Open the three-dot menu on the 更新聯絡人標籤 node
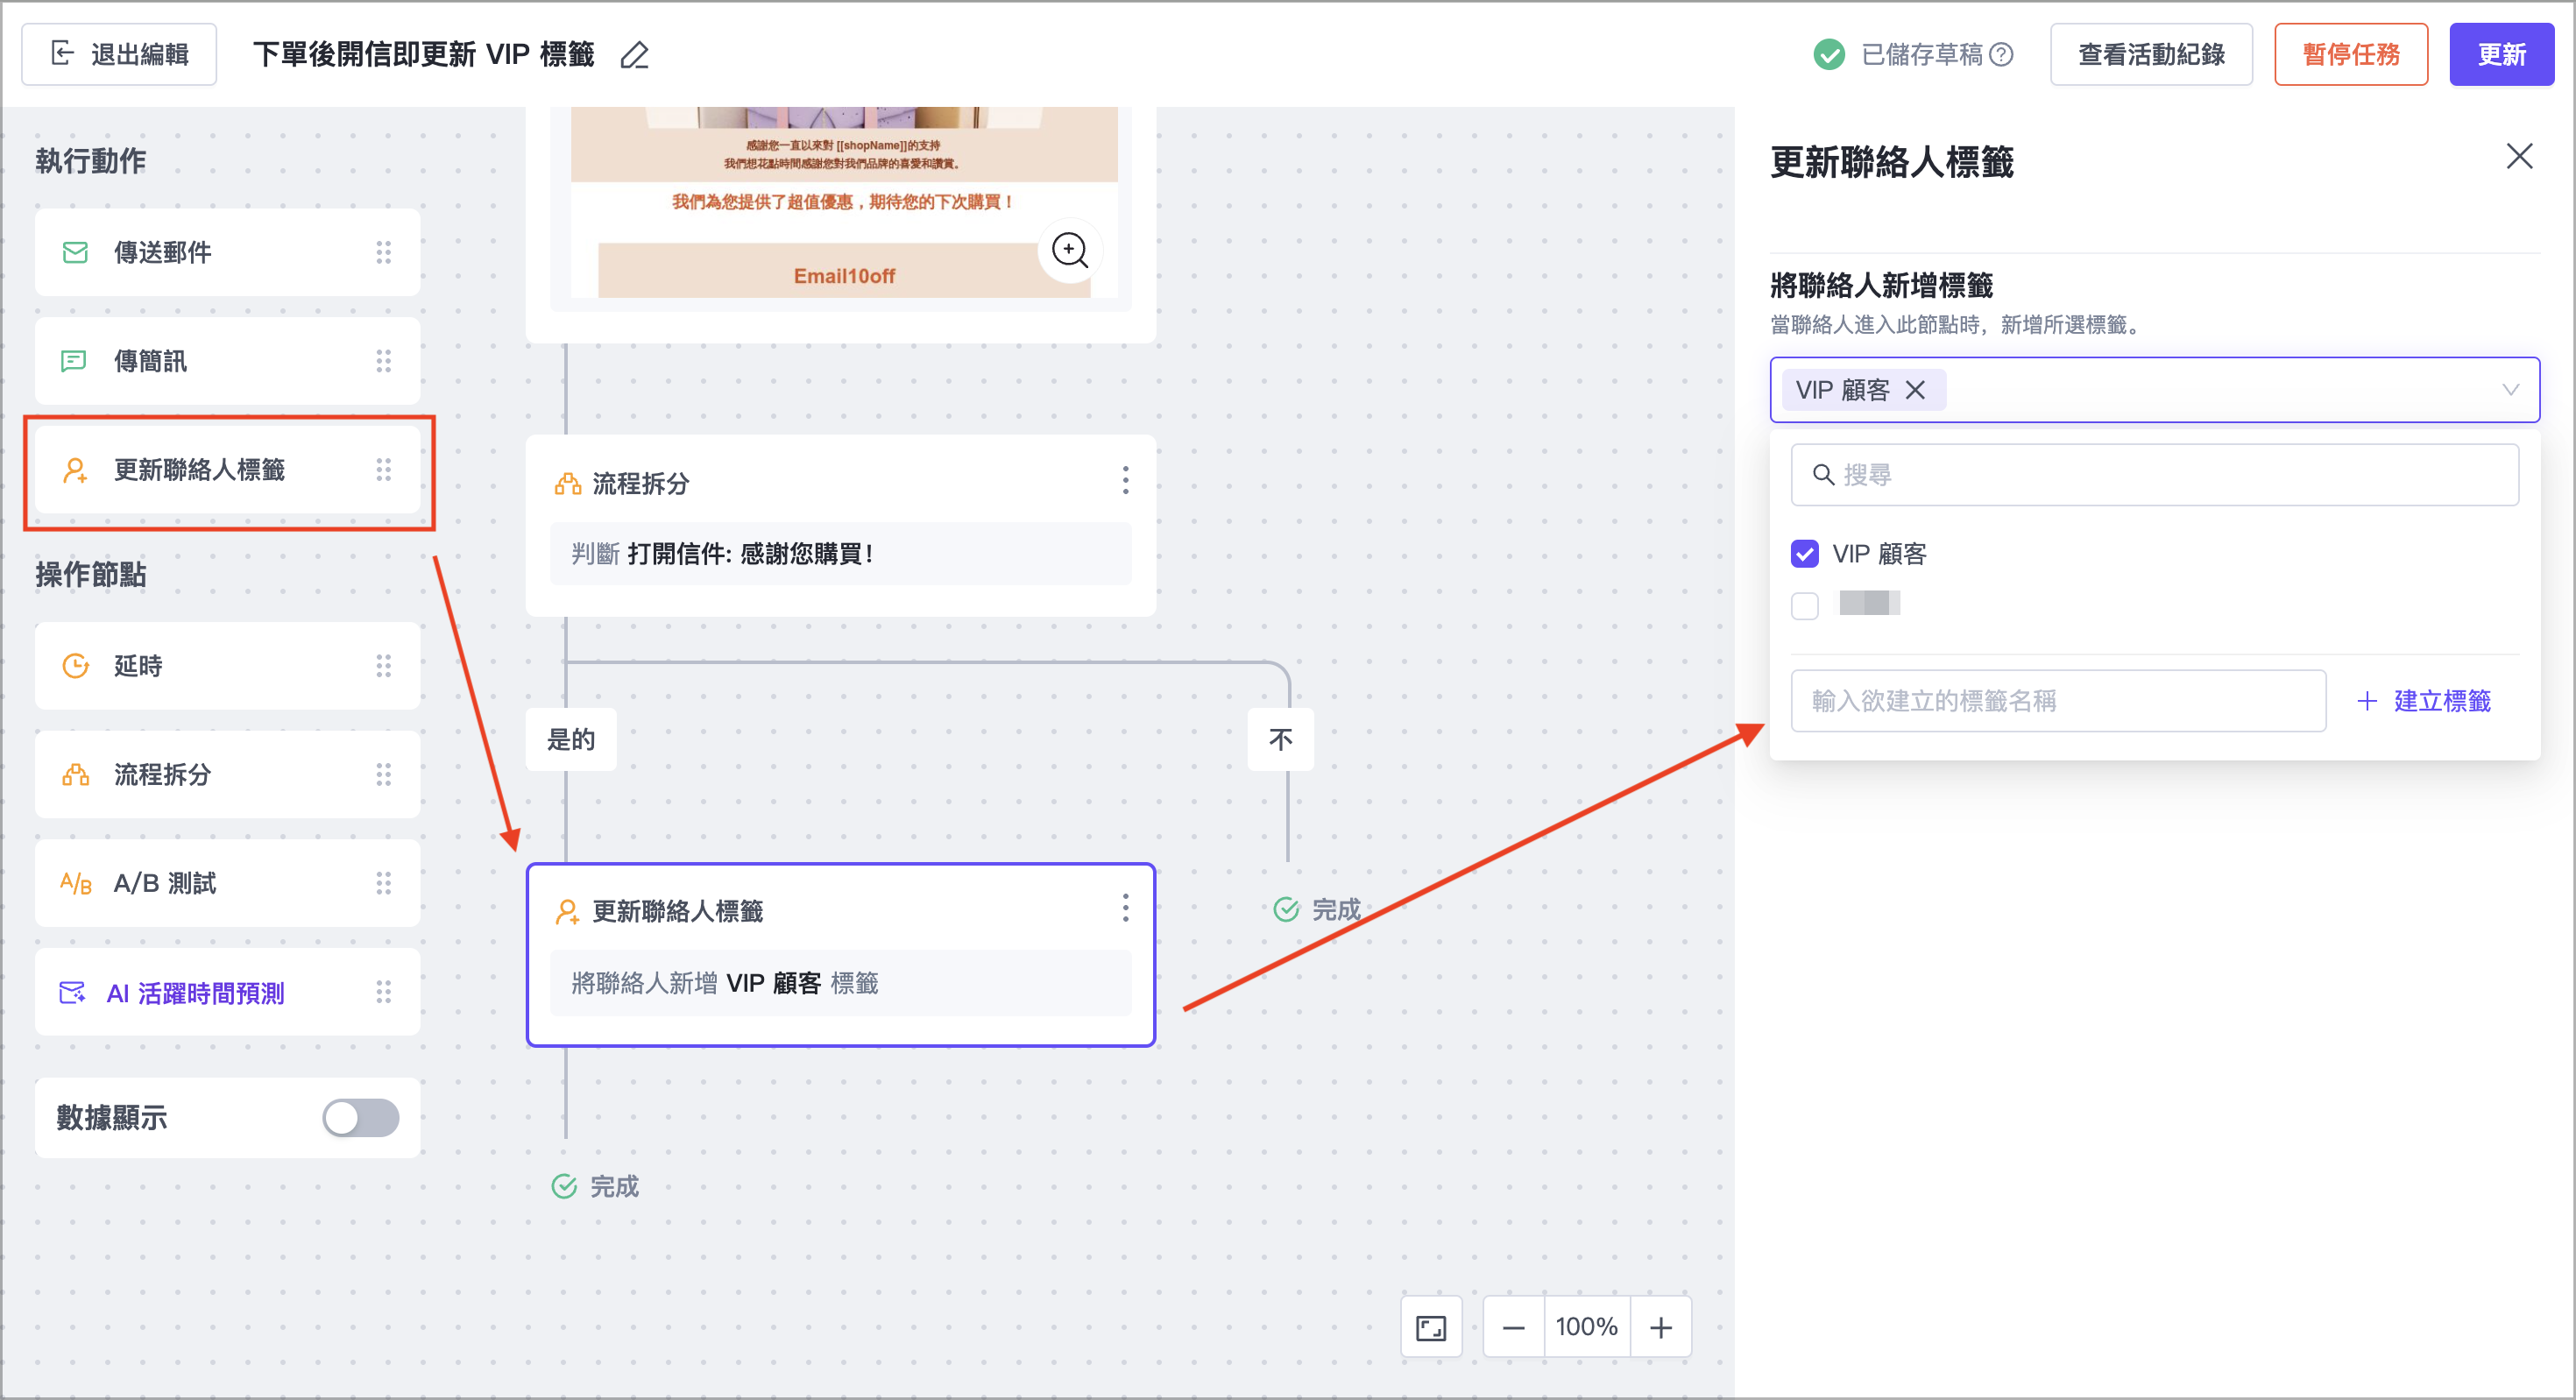Image resolution: width=2576 pixels, height=1400 pixels. pos(1125,908)
